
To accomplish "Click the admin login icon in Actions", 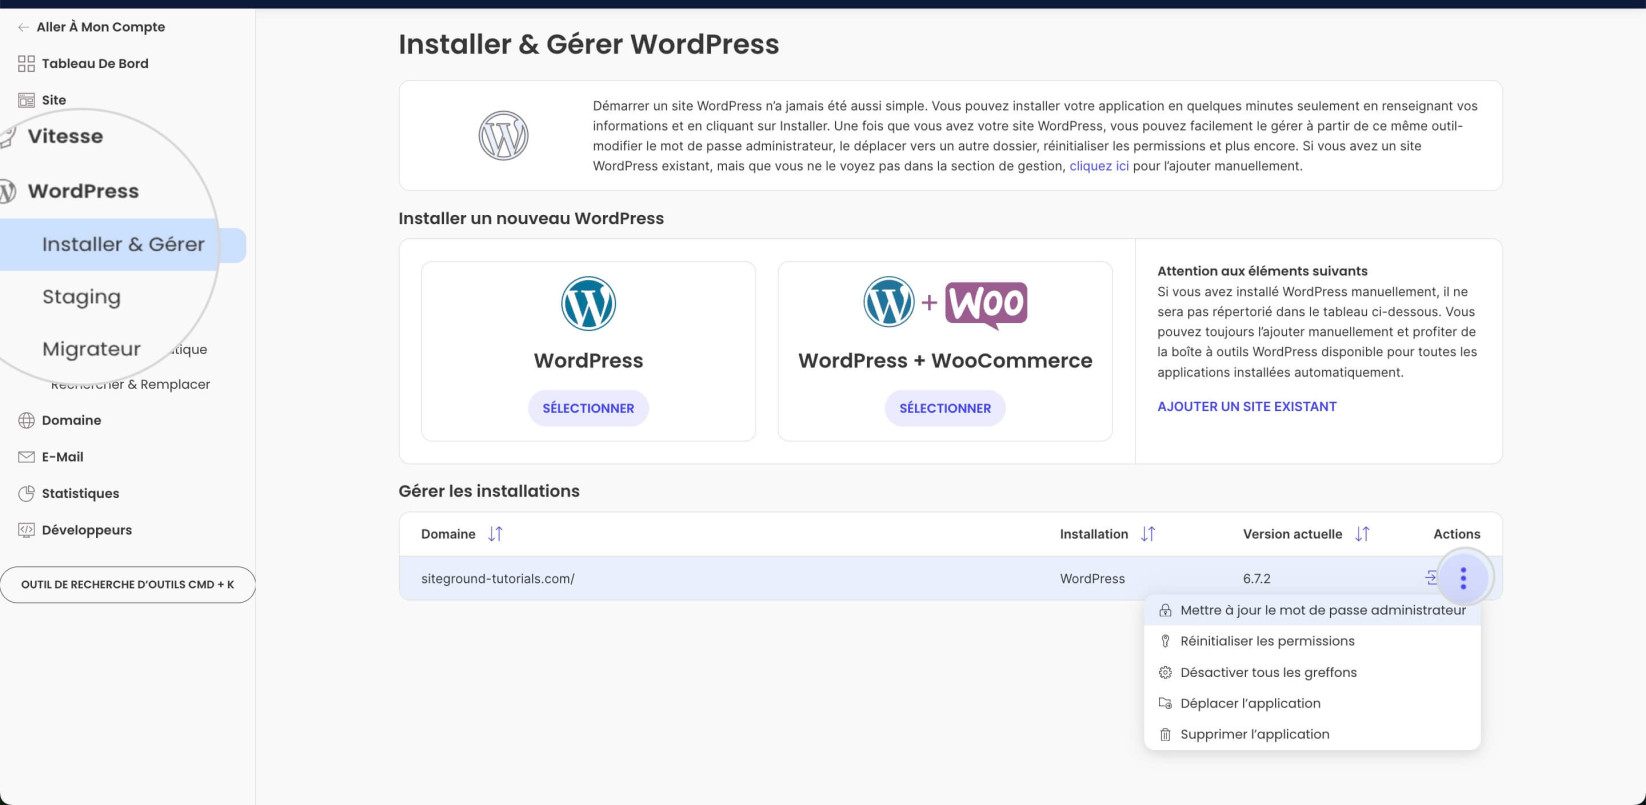I will (x=1431, y=578).
